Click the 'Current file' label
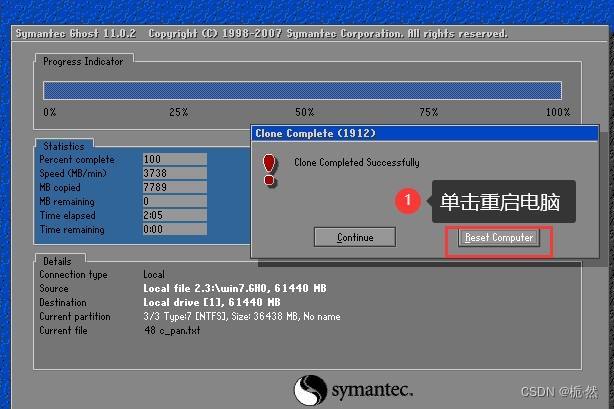This screenshot has height=409, width=614. [x=63, y=331]
